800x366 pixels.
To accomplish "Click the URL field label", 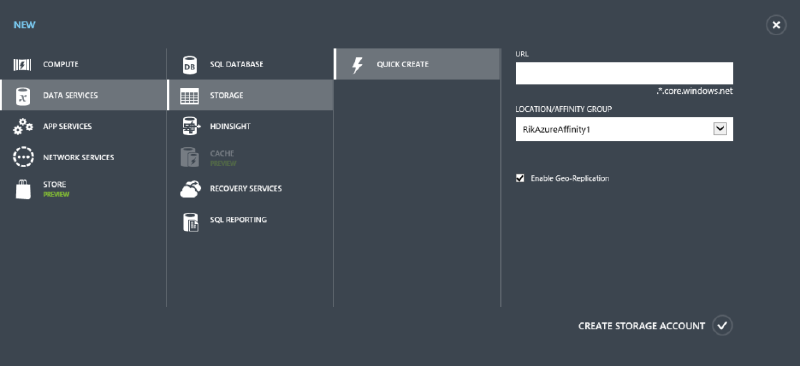I will tap(522, 54).
